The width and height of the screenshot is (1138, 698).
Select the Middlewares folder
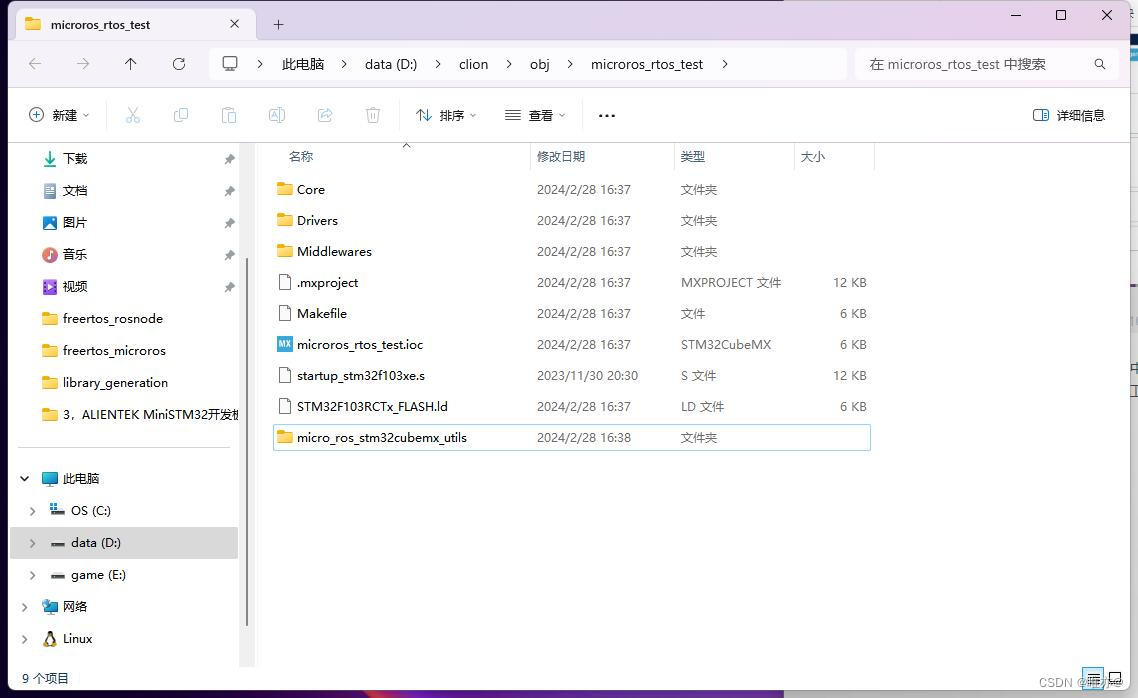pyautogui.click(x=571, y=252)
